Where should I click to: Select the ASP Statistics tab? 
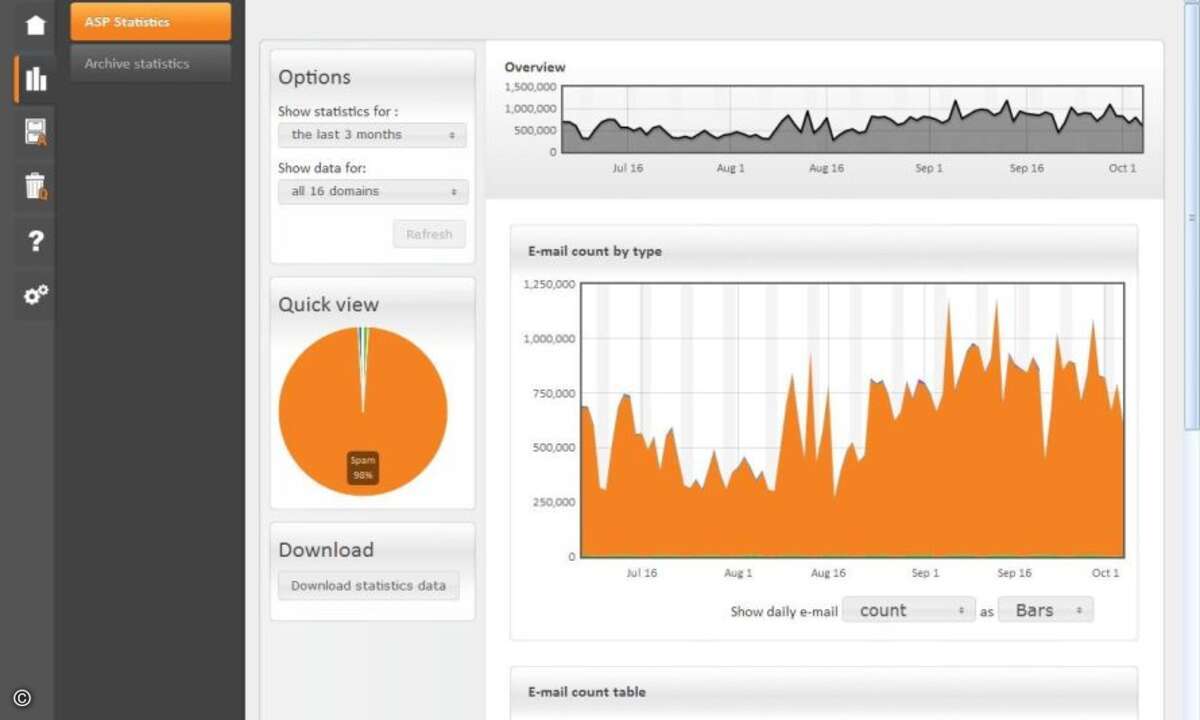click(150, 22)
